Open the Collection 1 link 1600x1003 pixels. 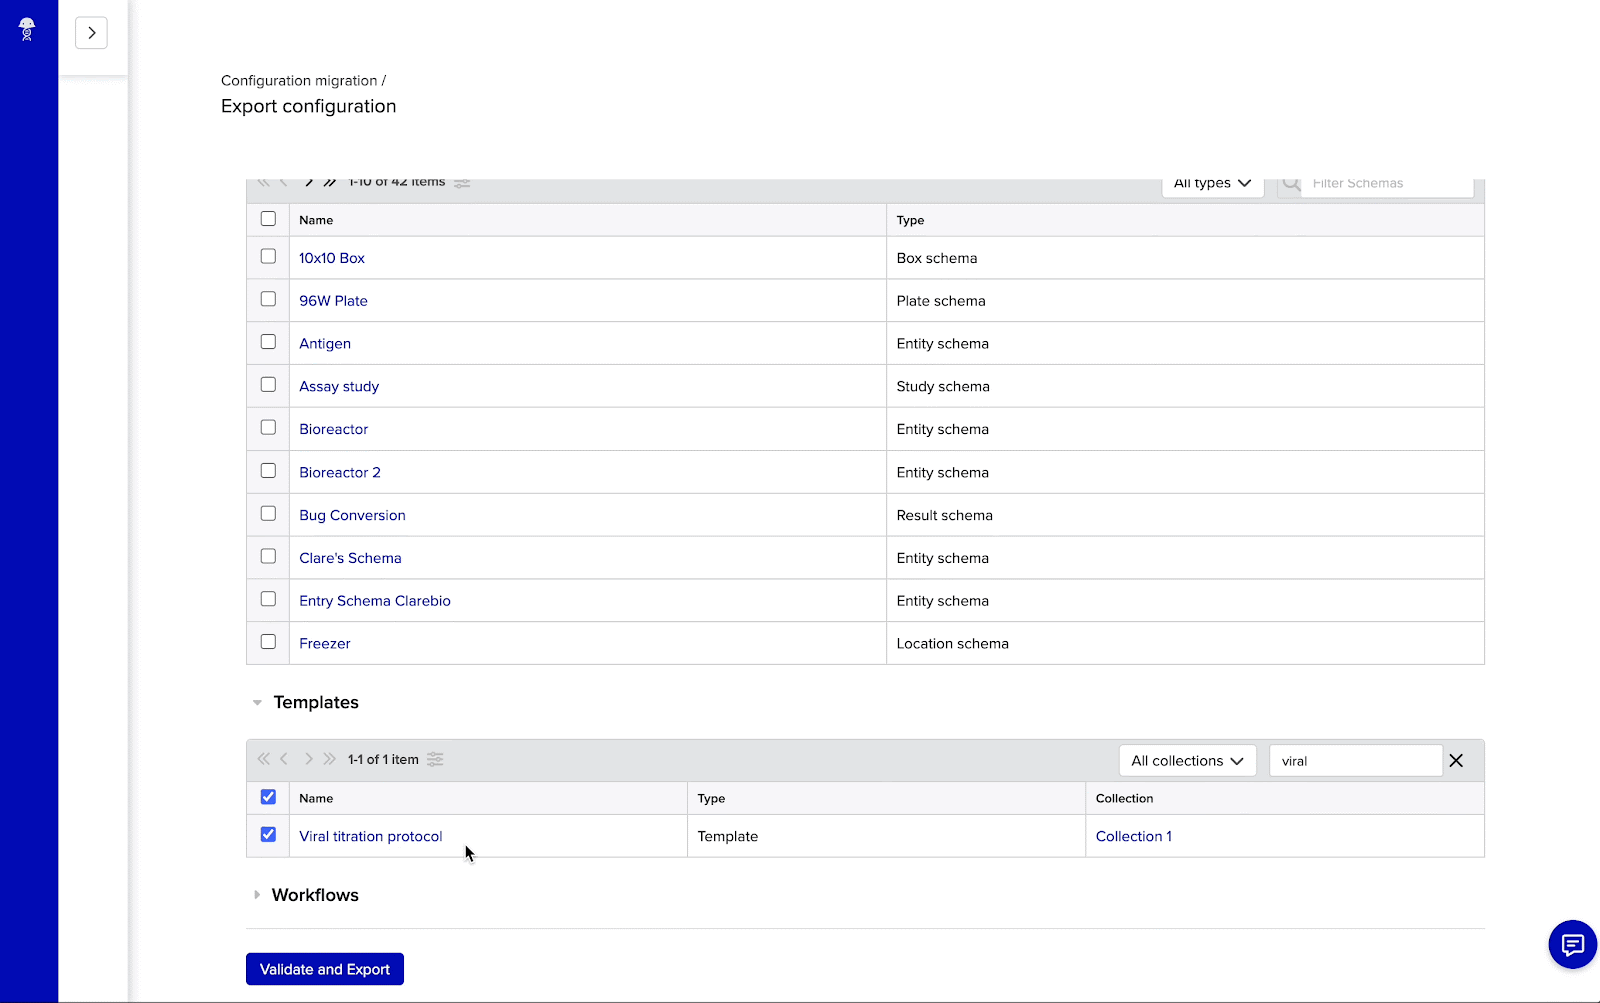pos(1133,836)
